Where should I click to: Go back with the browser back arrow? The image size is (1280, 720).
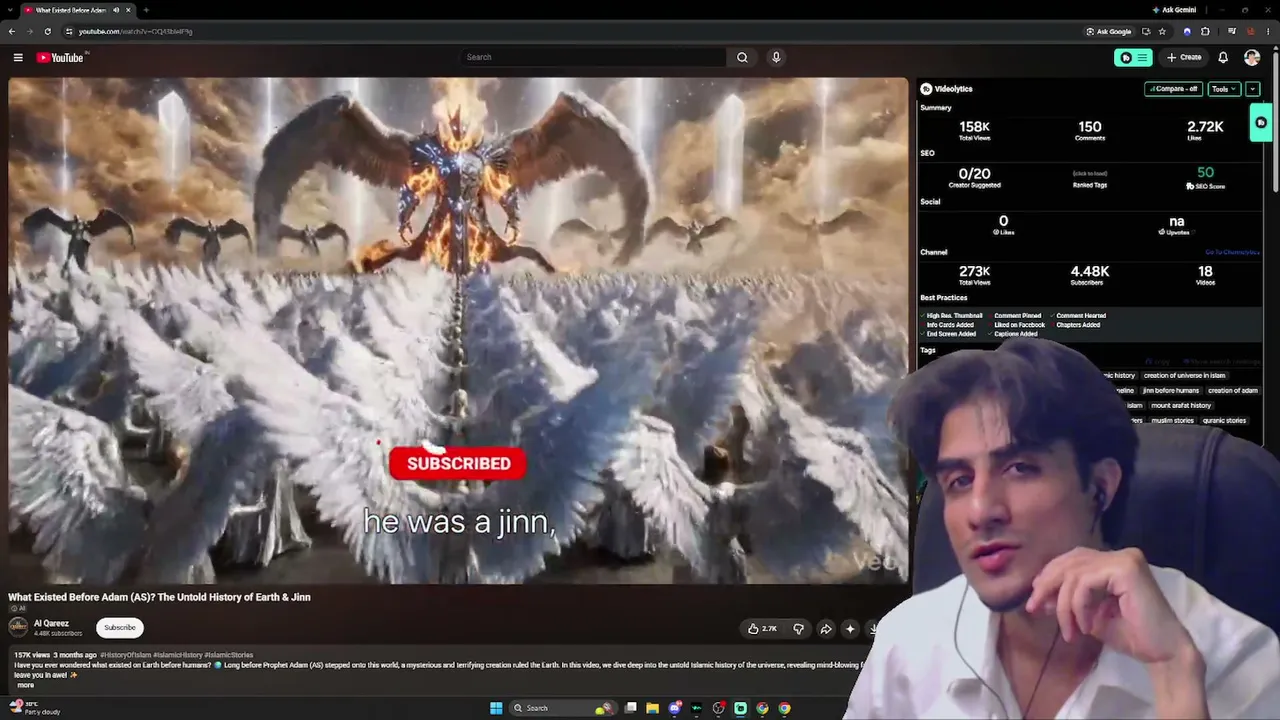click(x=12, y=31)
